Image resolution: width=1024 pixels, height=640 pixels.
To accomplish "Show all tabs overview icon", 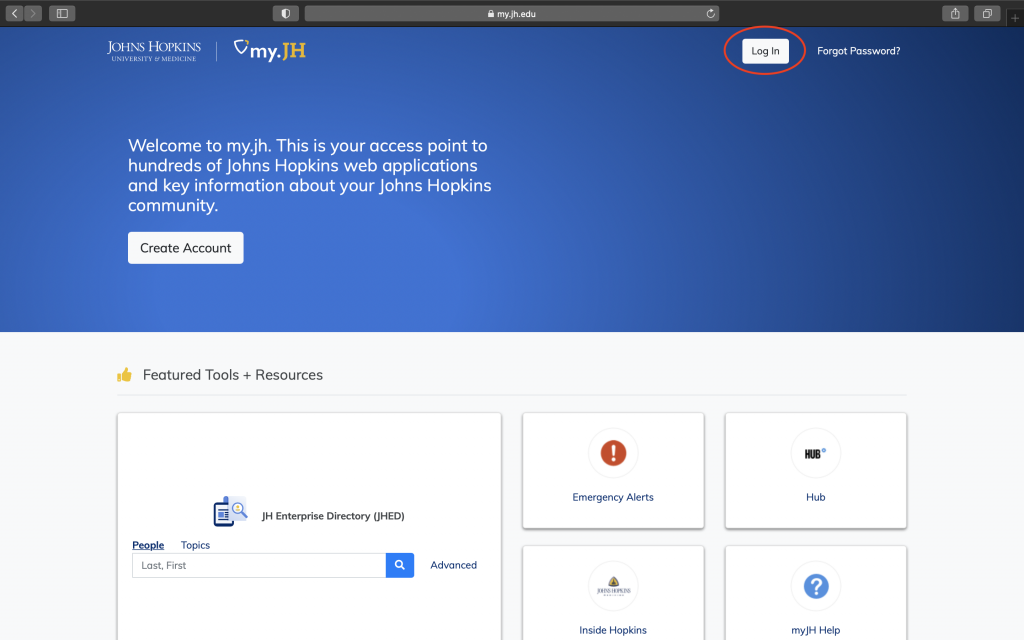I will tap(987, 13).
